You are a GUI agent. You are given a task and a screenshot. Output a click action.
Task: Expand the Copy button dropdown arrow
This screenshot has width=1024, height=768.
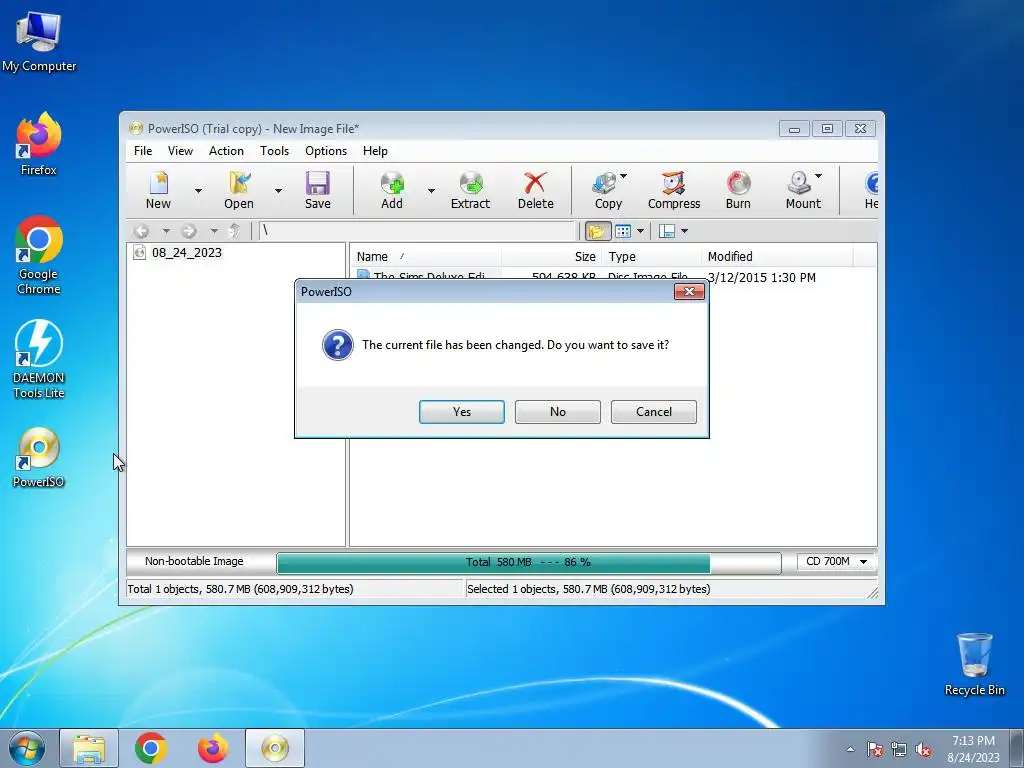tap(623, 176)
